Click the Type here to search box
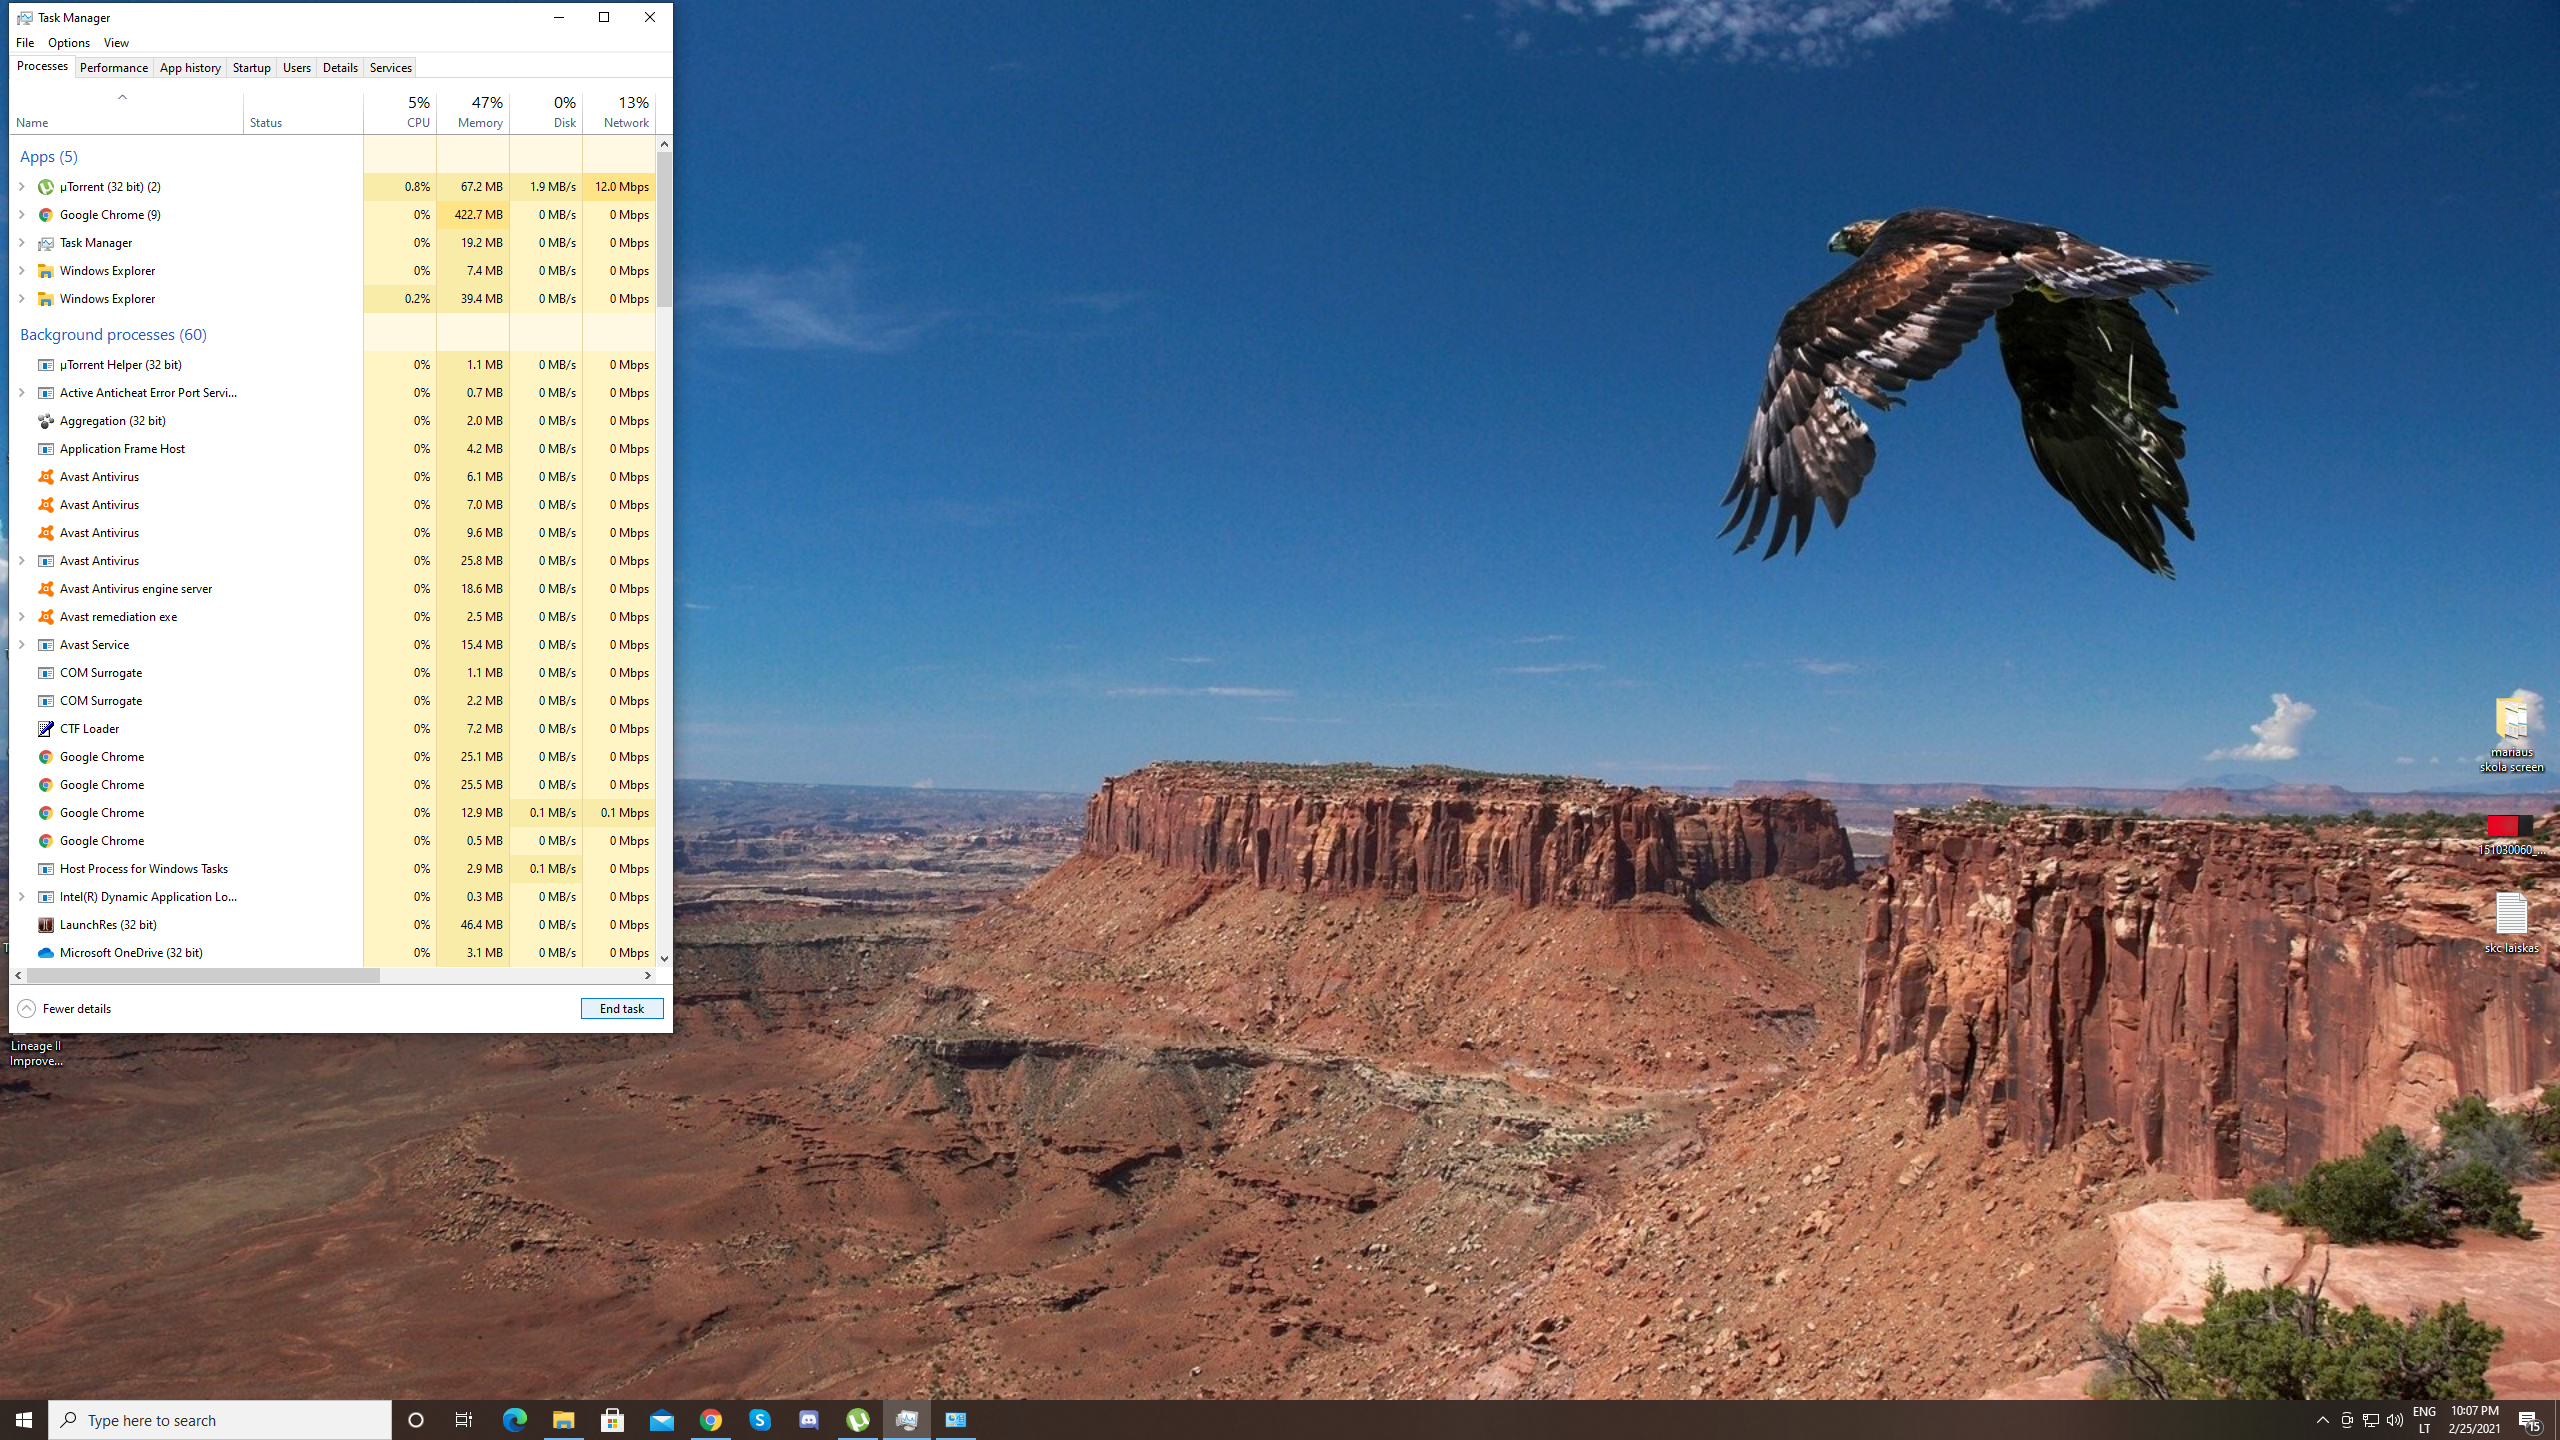Viewport: 2560px width, 1440px height. [220, 1420]
